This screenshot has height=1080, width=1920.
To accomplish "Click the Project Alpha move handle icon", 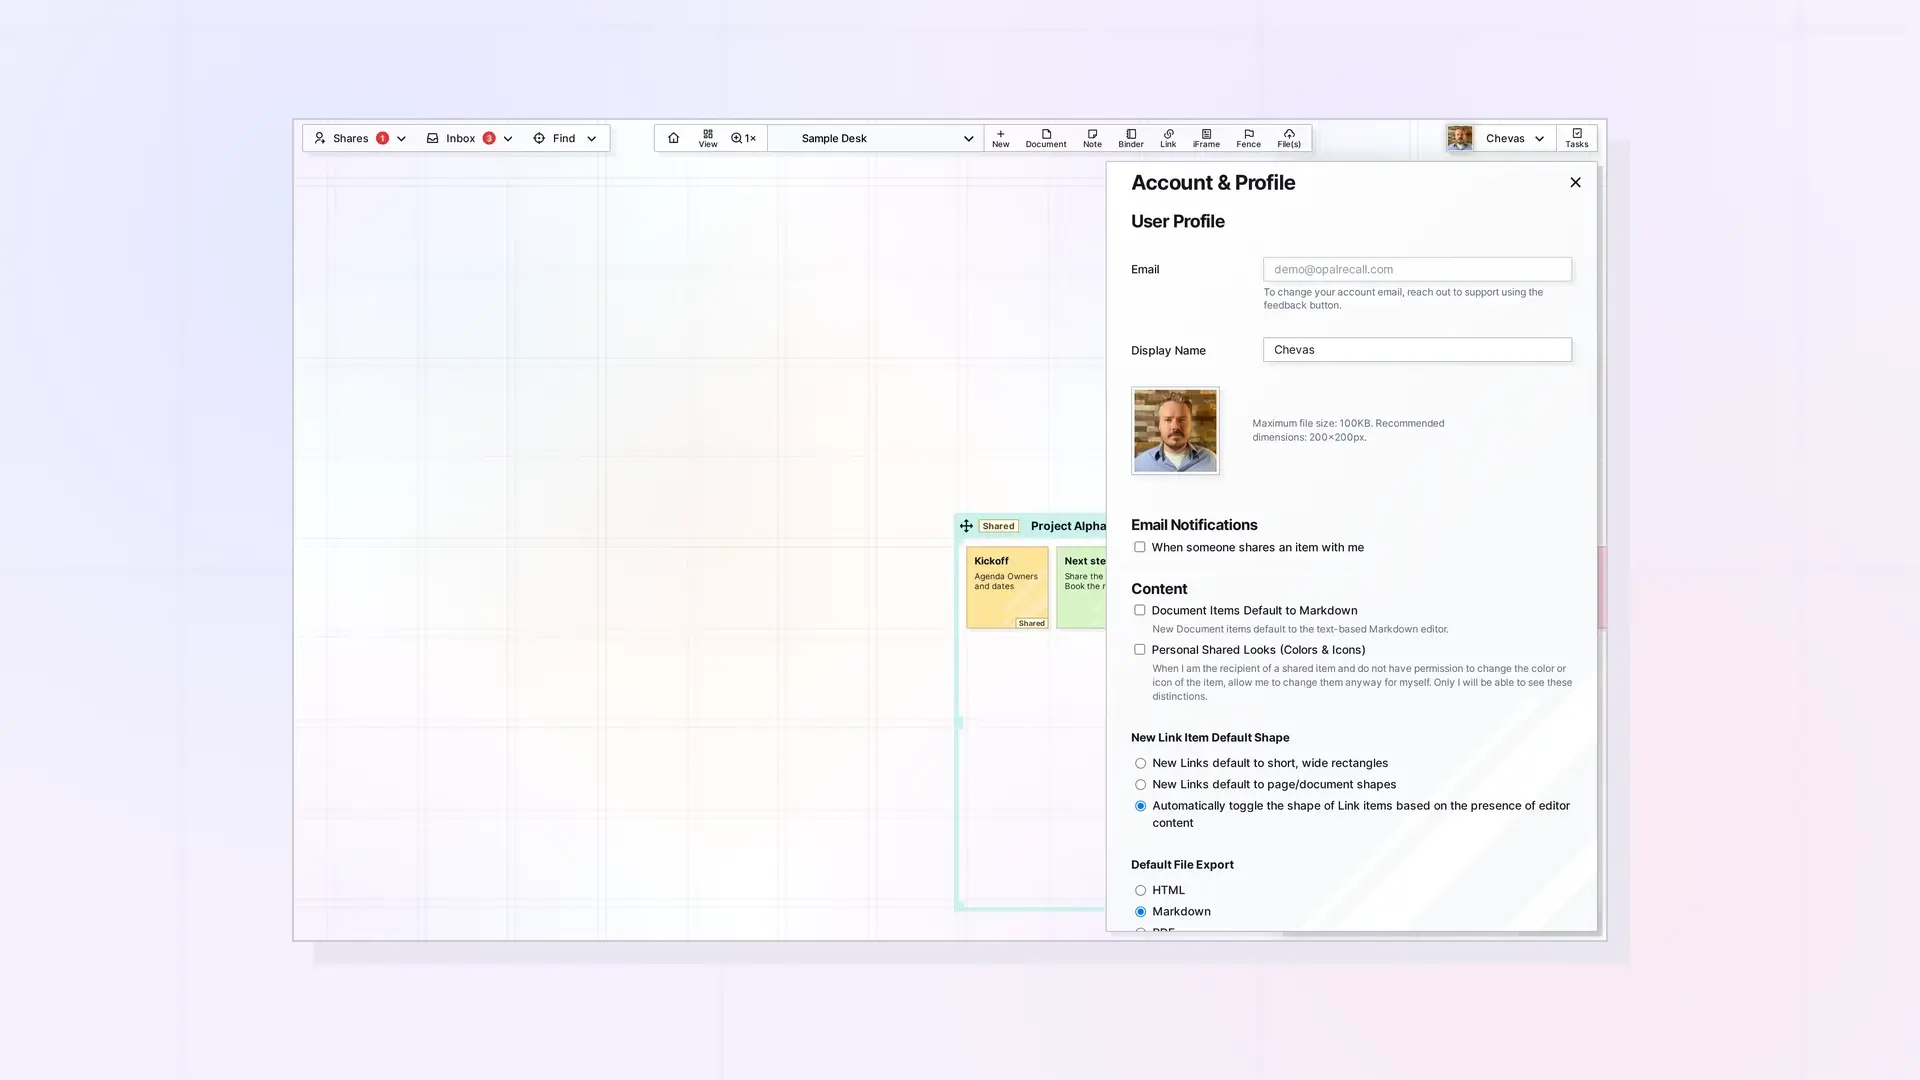I will point(966,526).
